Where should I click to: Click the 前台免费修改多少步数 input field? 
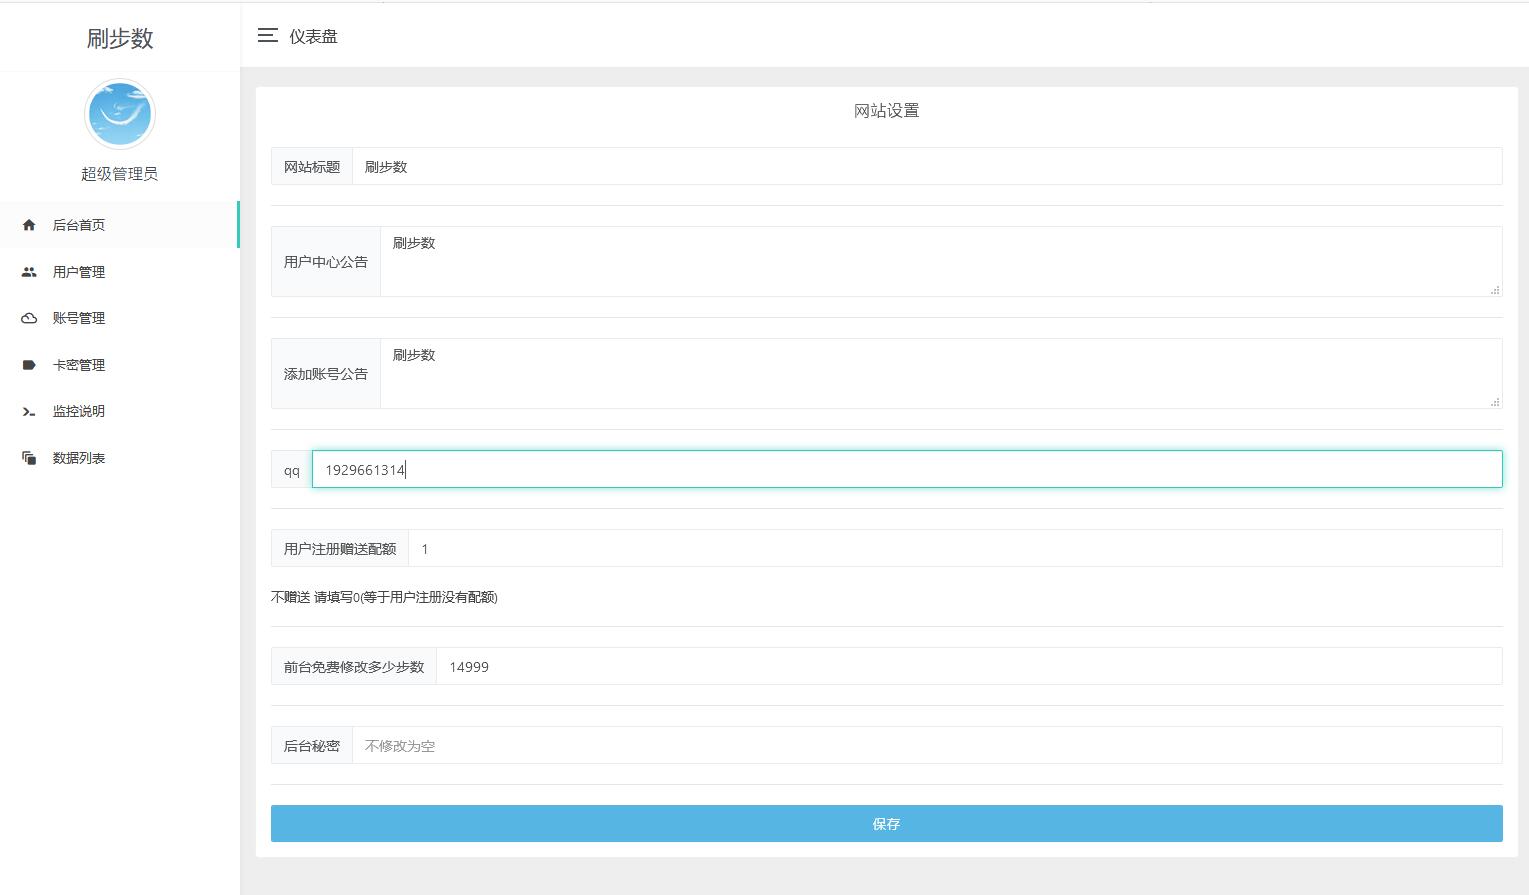coord(968,667)
